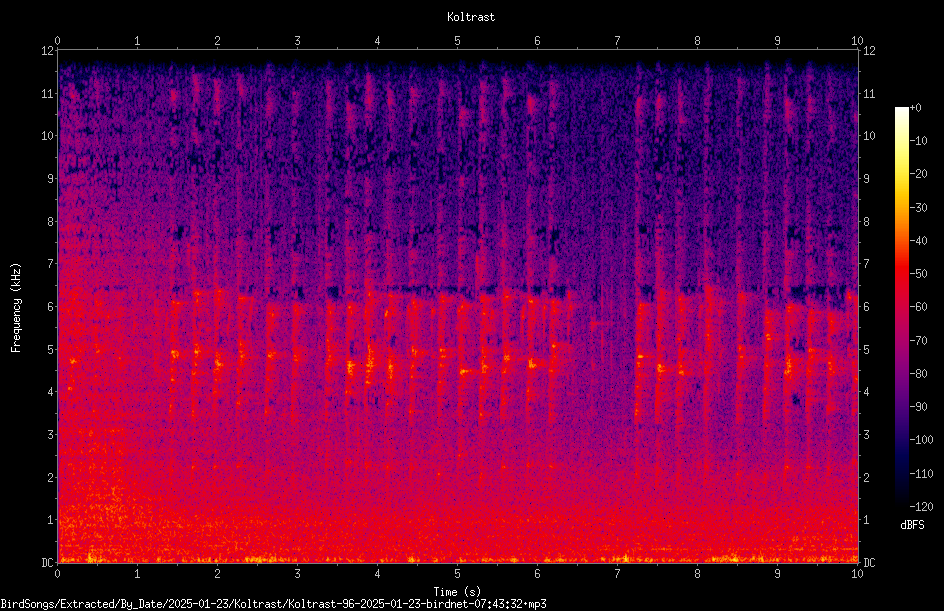
Task: Click the -90 label on the color scale
Action: pos(919,406)
